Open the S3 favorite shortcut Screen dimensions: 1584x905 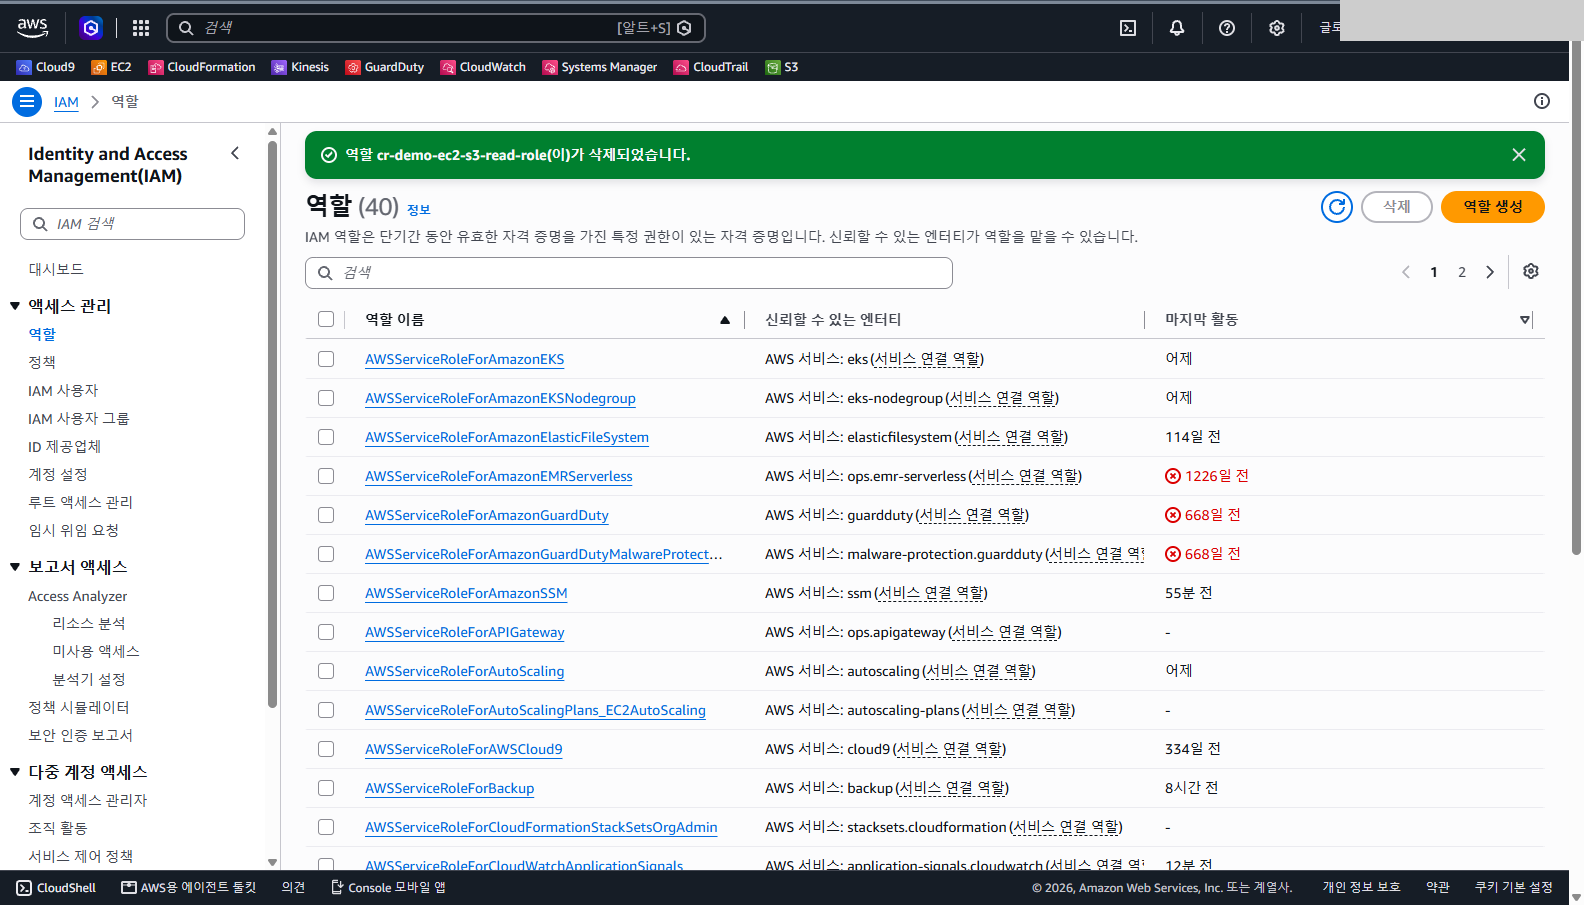coord(782,67)
